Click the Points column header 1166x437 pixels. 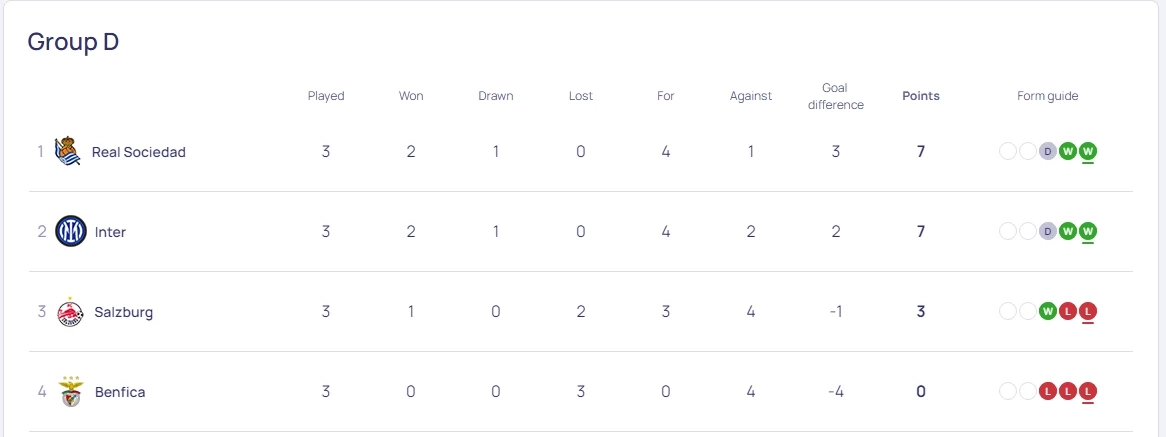tap(921, 96)
